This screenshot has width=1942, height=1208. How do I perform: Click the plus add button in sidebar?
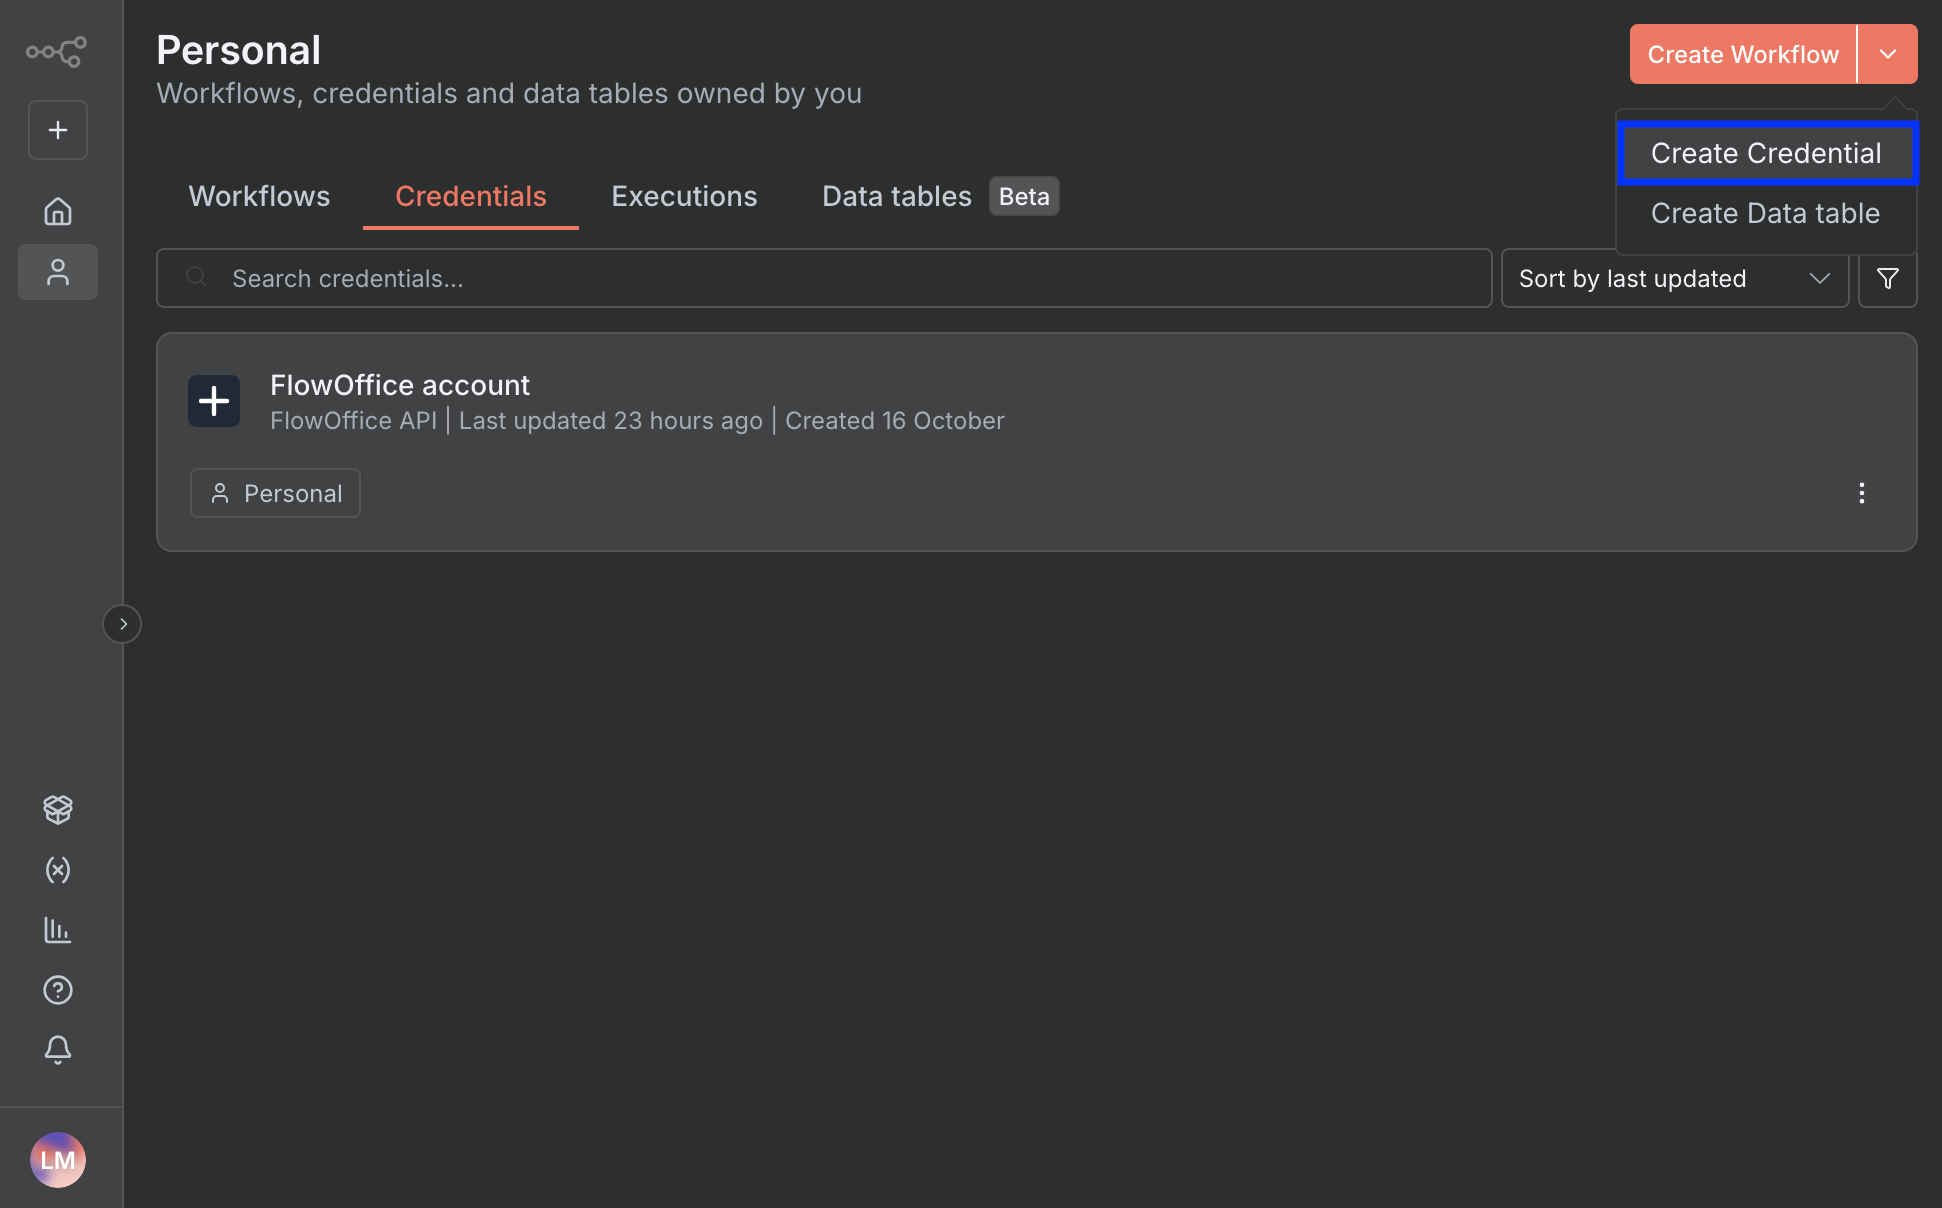58,130
